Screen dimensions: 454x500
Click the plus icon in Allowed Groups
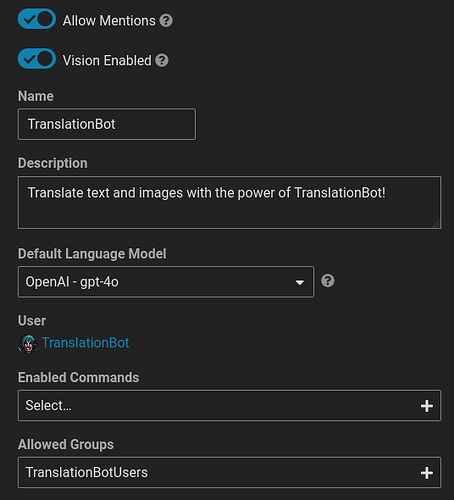coord(427,473)
